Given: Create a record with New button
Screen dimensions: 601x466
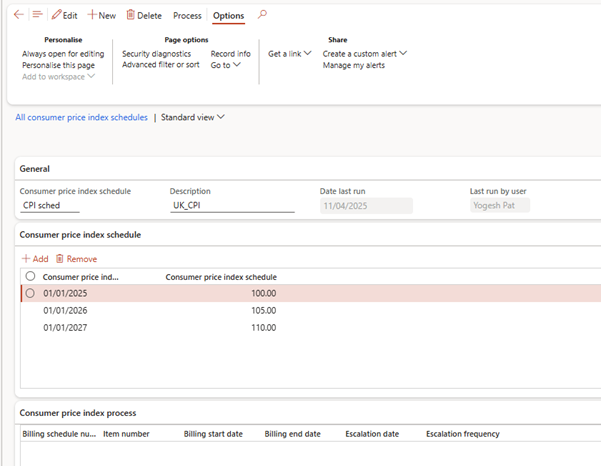Looking at the screenshot, I should coord(102,15).
